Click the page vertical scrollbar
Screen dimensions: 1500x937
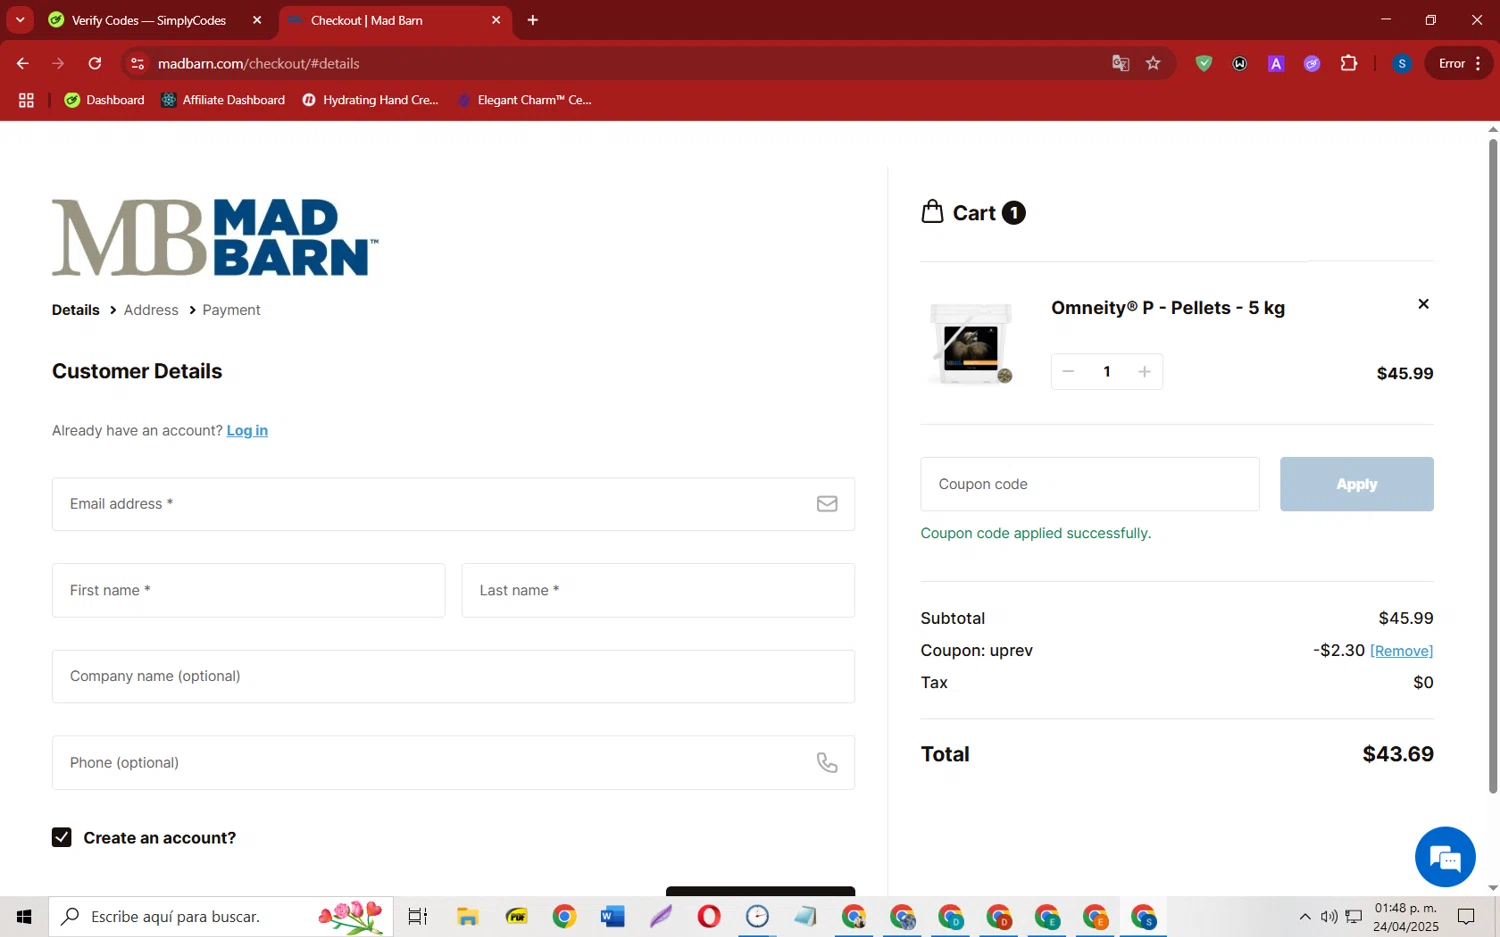[1493, 466]
